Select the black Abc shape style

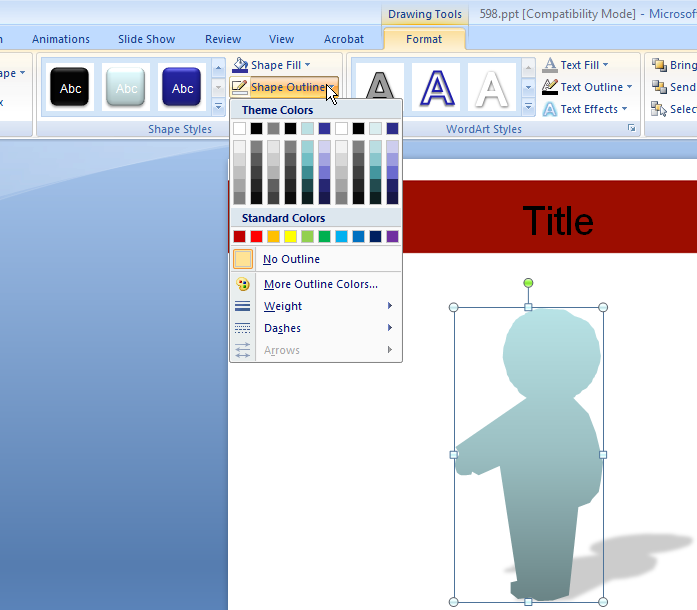71,88
